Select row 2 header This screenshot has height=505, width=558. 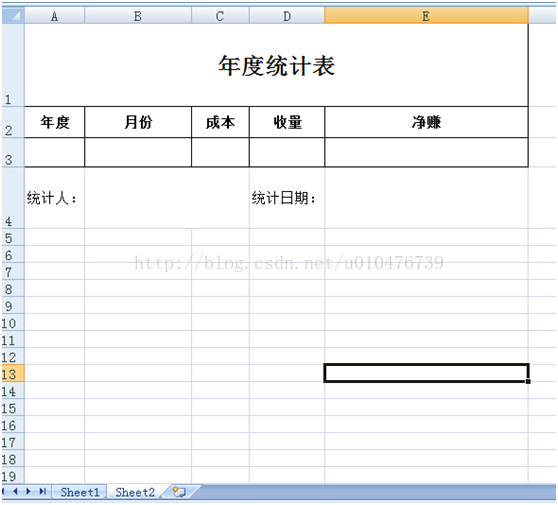pos(13,122)
